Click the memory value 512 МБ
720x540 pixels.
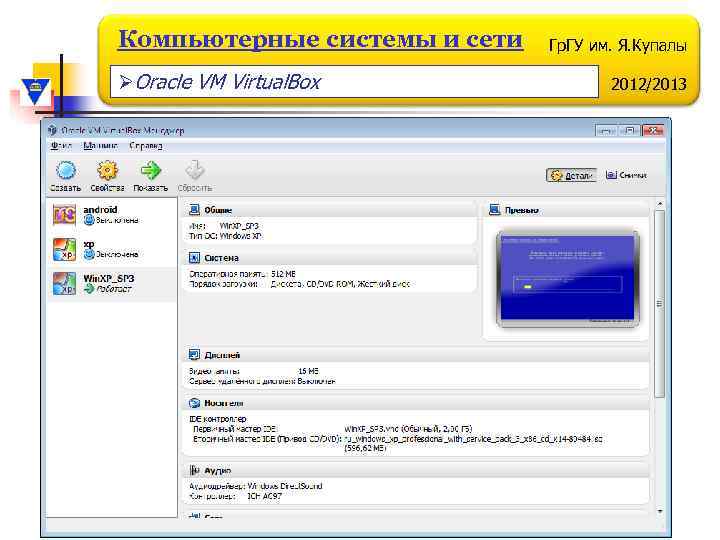pyautogui.click(x=283, y=274)
